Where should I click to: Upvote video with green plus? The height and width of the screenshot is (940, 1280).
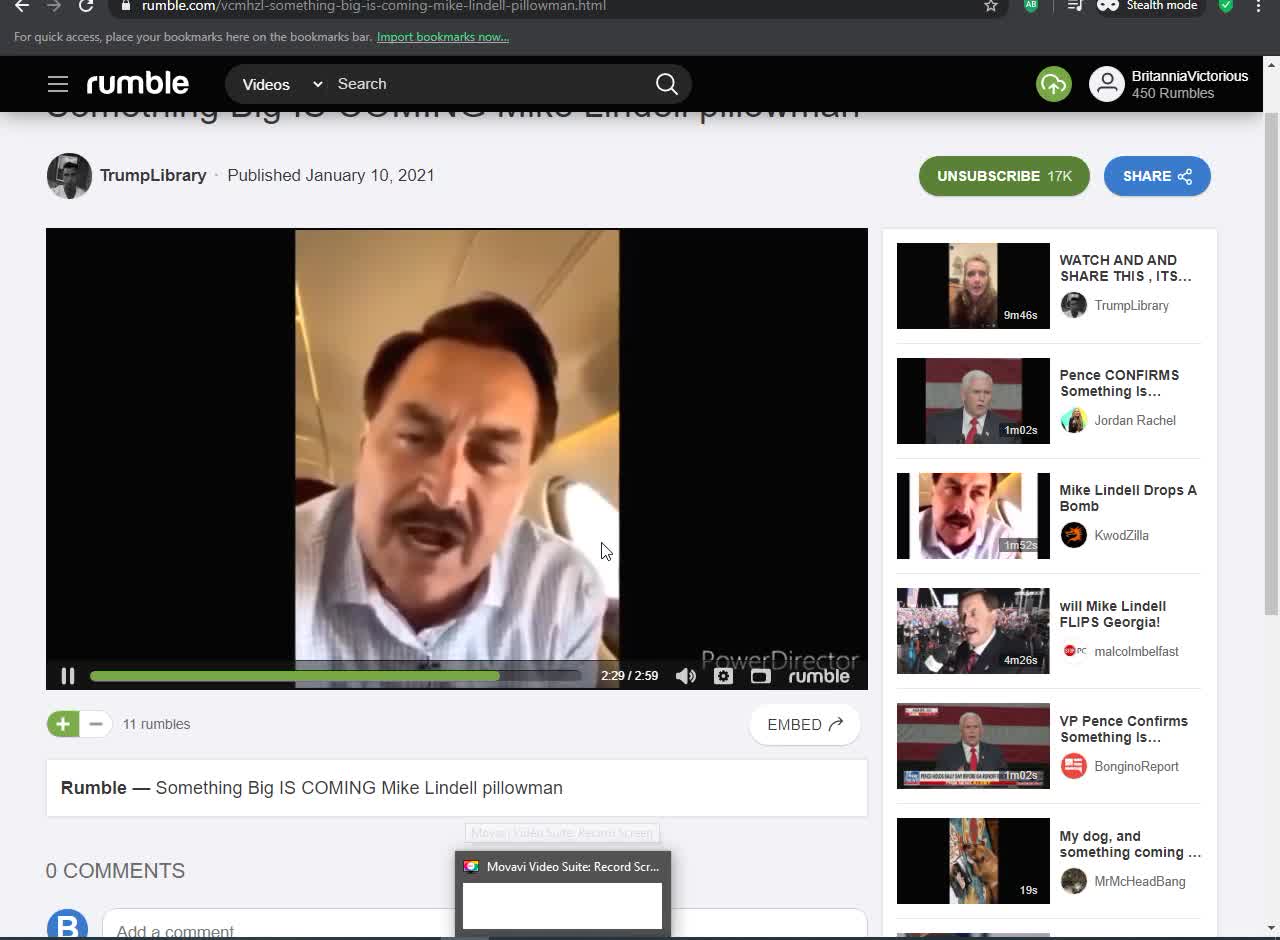point(63,724)
